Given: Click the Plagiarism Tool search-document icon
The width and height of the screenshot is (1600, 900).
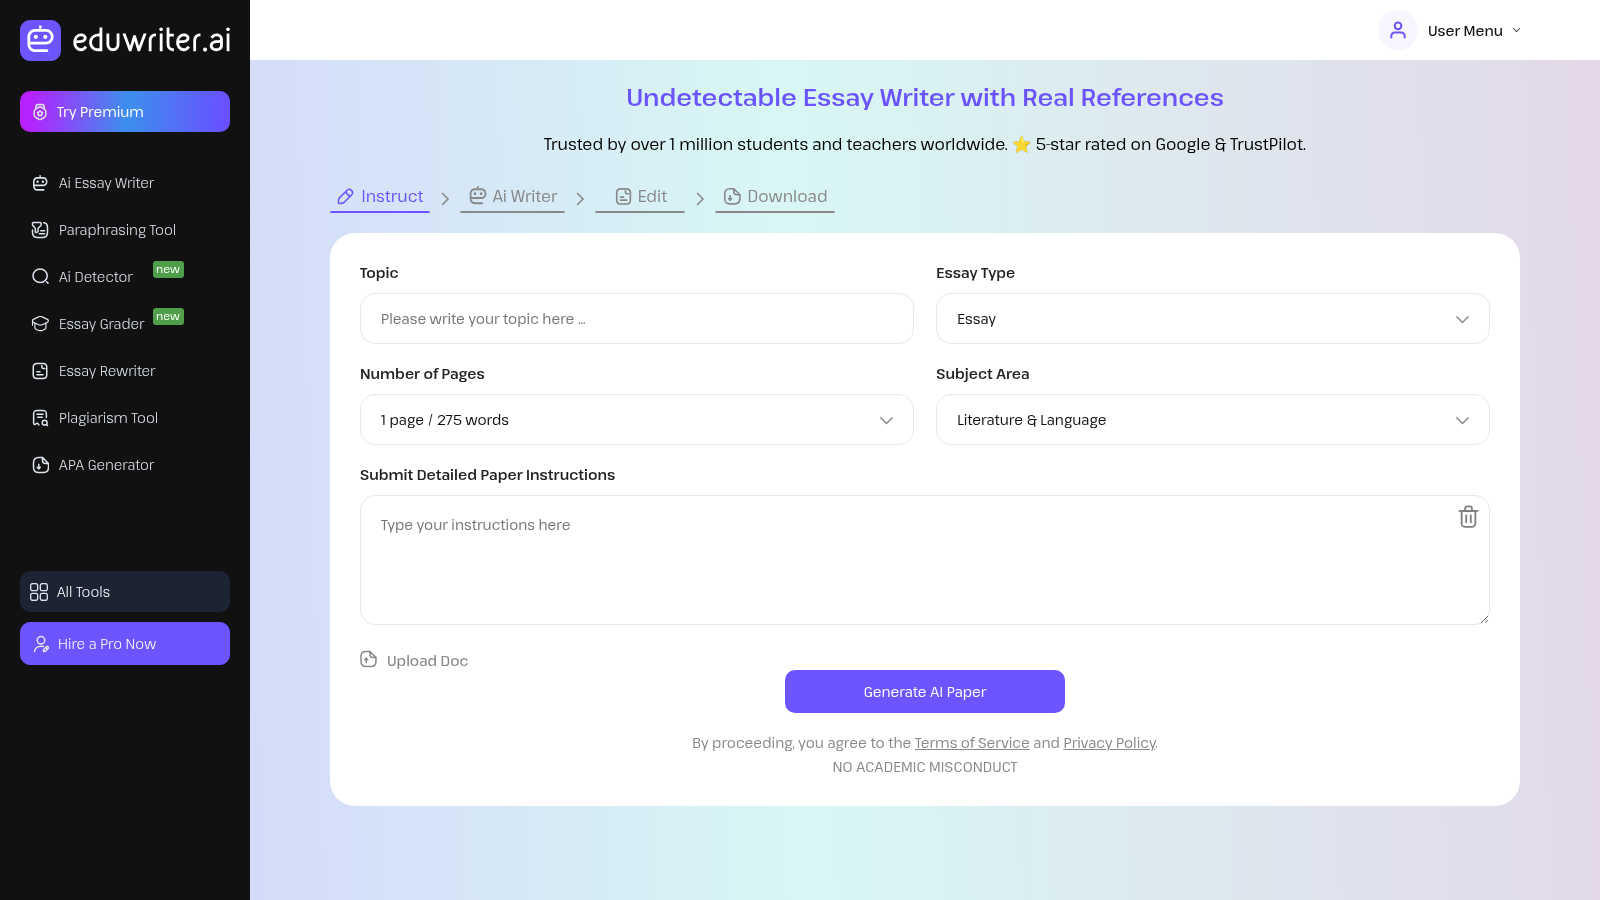Looking at the screenshot, I should 40,418.
